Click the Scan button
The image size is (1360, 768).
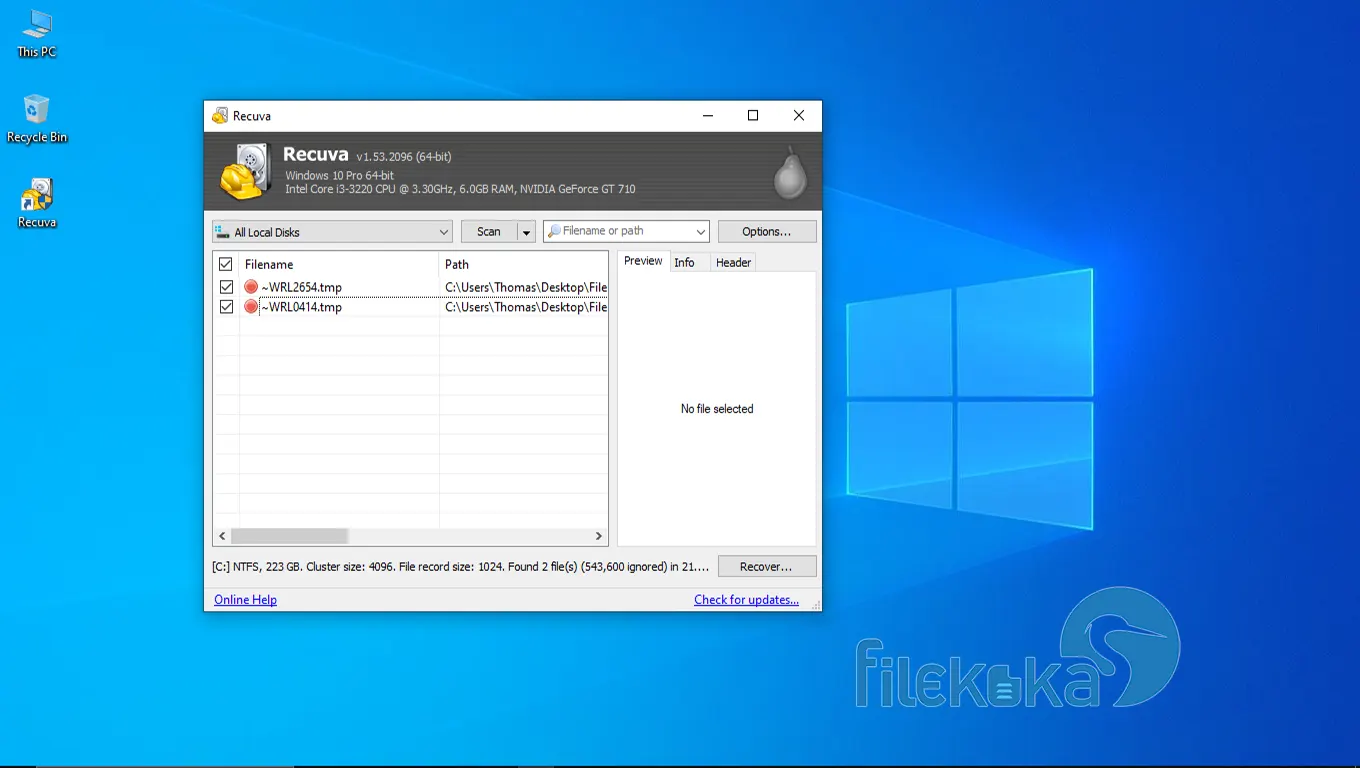488,232
